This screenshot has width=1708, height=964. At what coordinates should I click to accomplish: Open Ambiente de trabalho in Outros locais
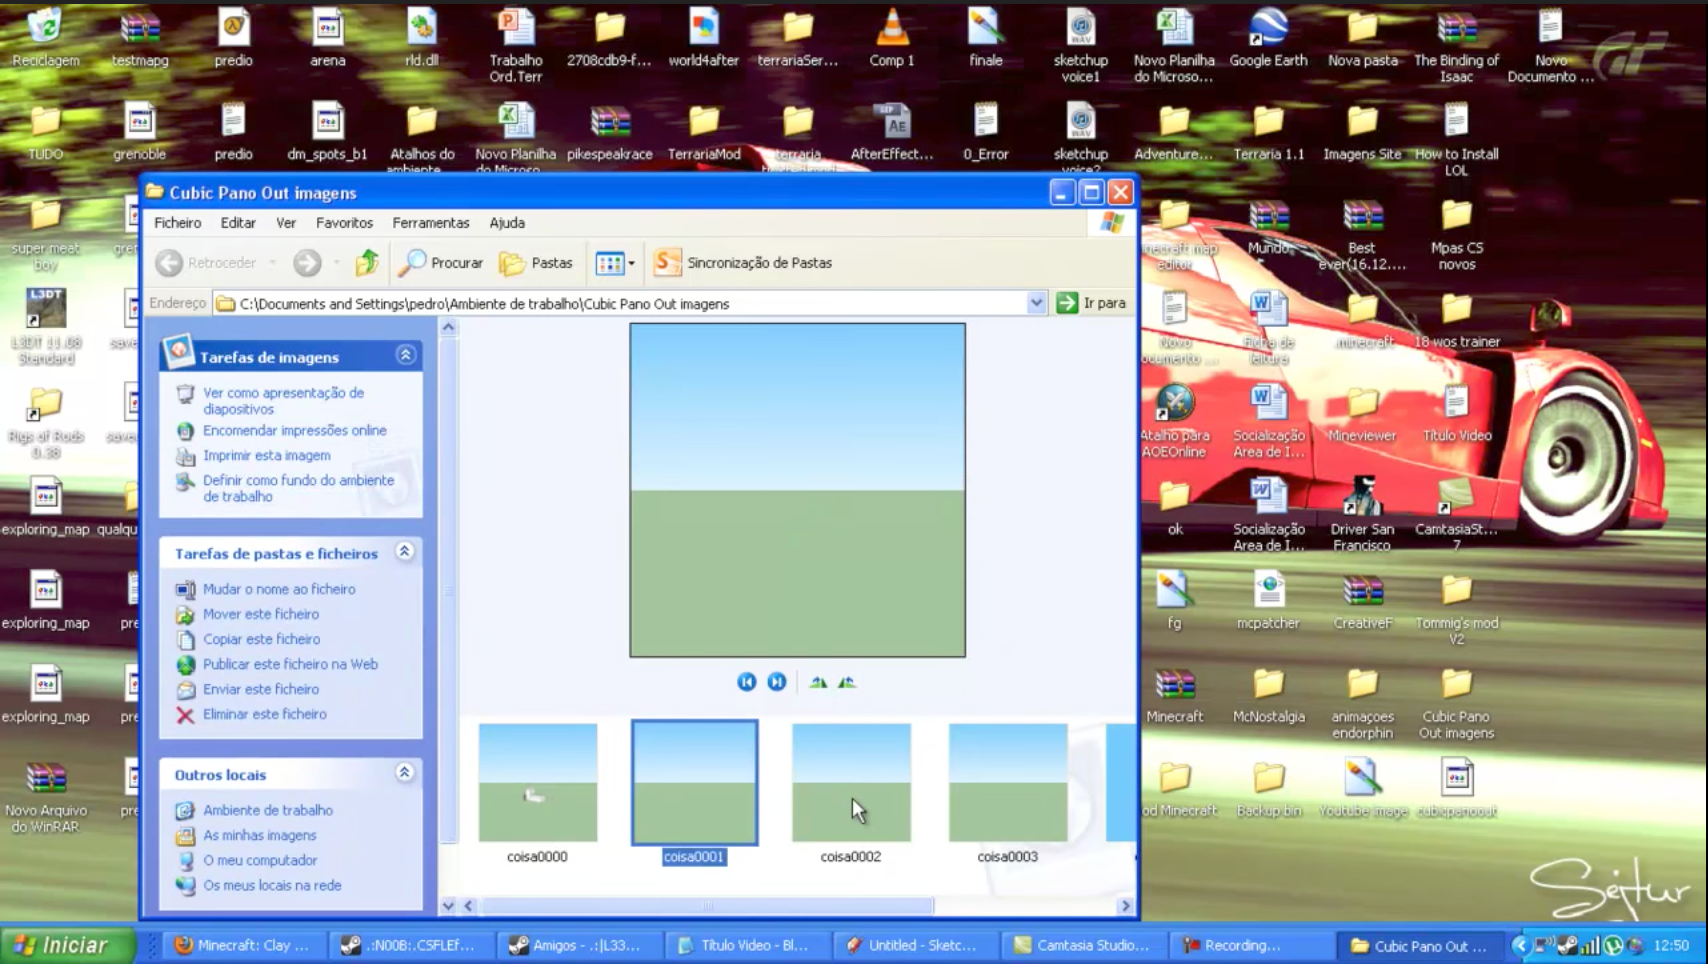(x=268, y=811)
